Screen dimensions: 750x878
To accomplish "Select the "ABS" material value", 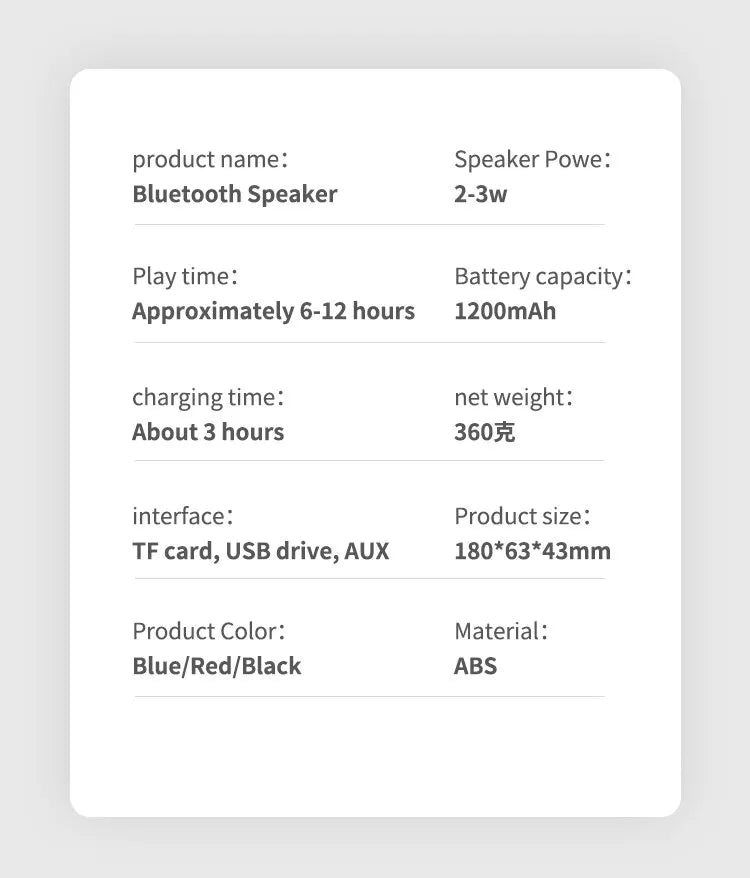I will pyautogui.click(x=476, y=666).
